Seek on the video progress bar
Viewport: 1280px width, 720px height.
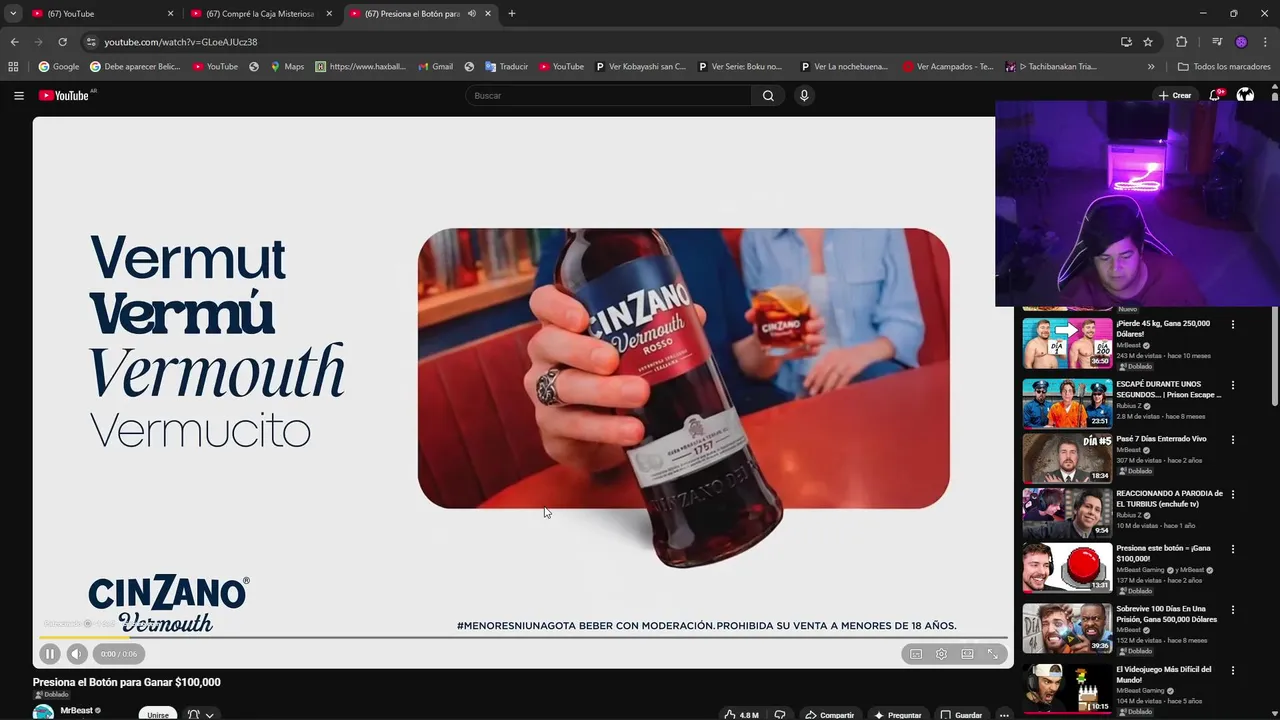coord(523,637)
